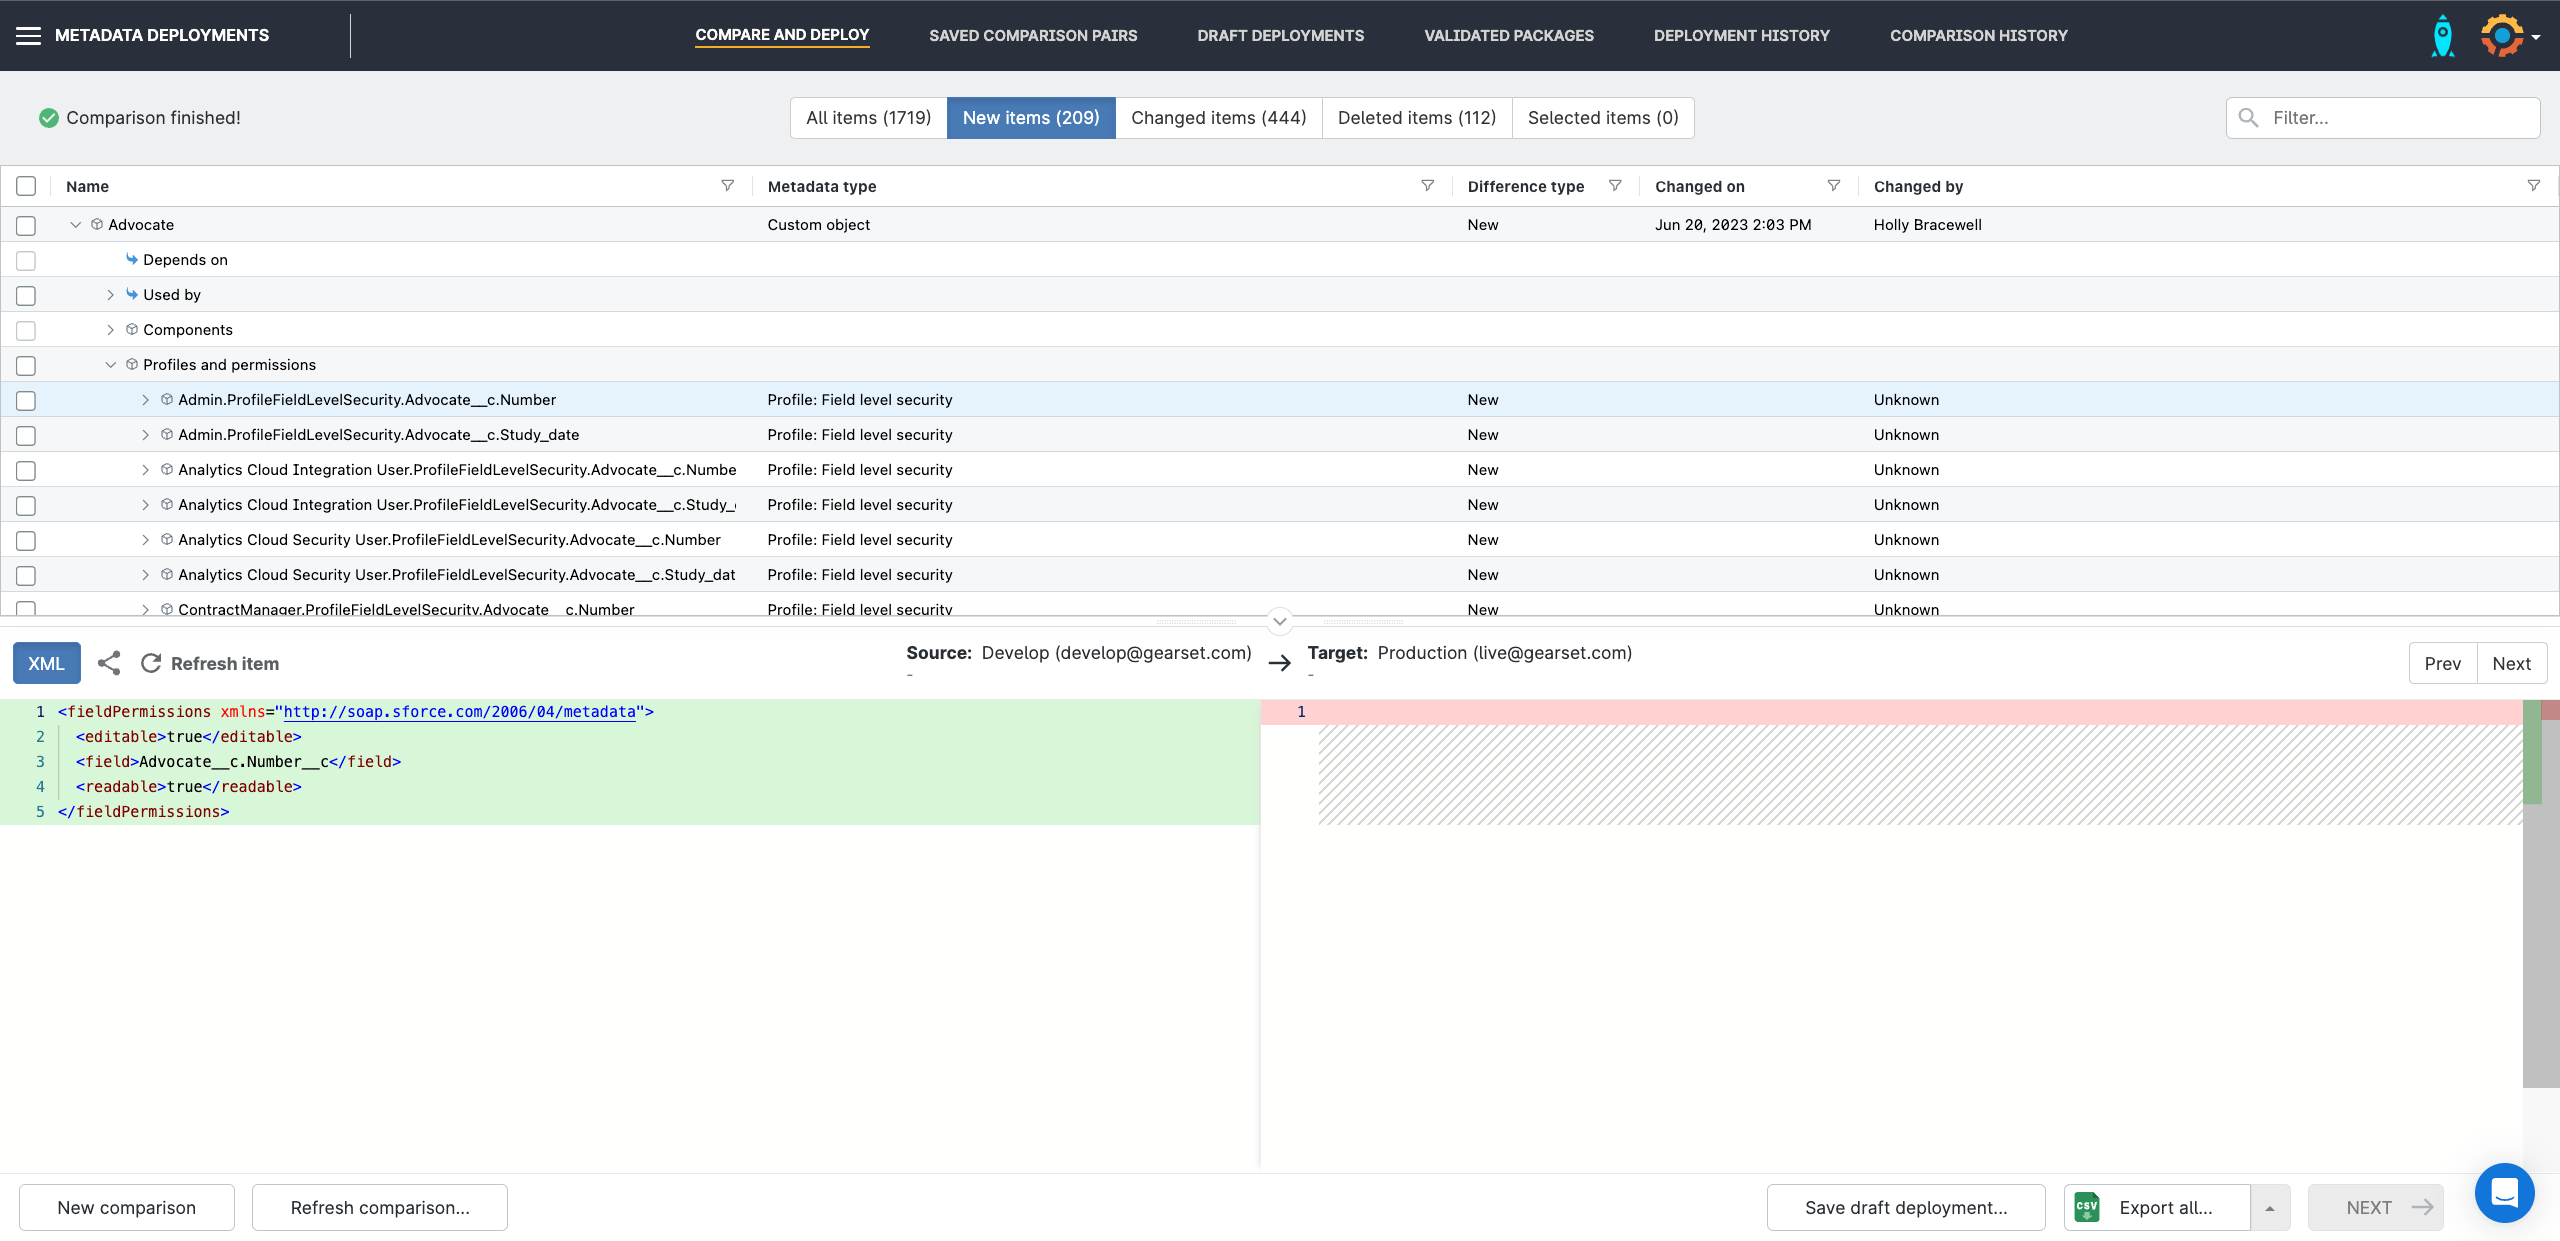
Task: Check Admin Advocate__c.Study_date row checkbox
Action: (x=26, y=436)
